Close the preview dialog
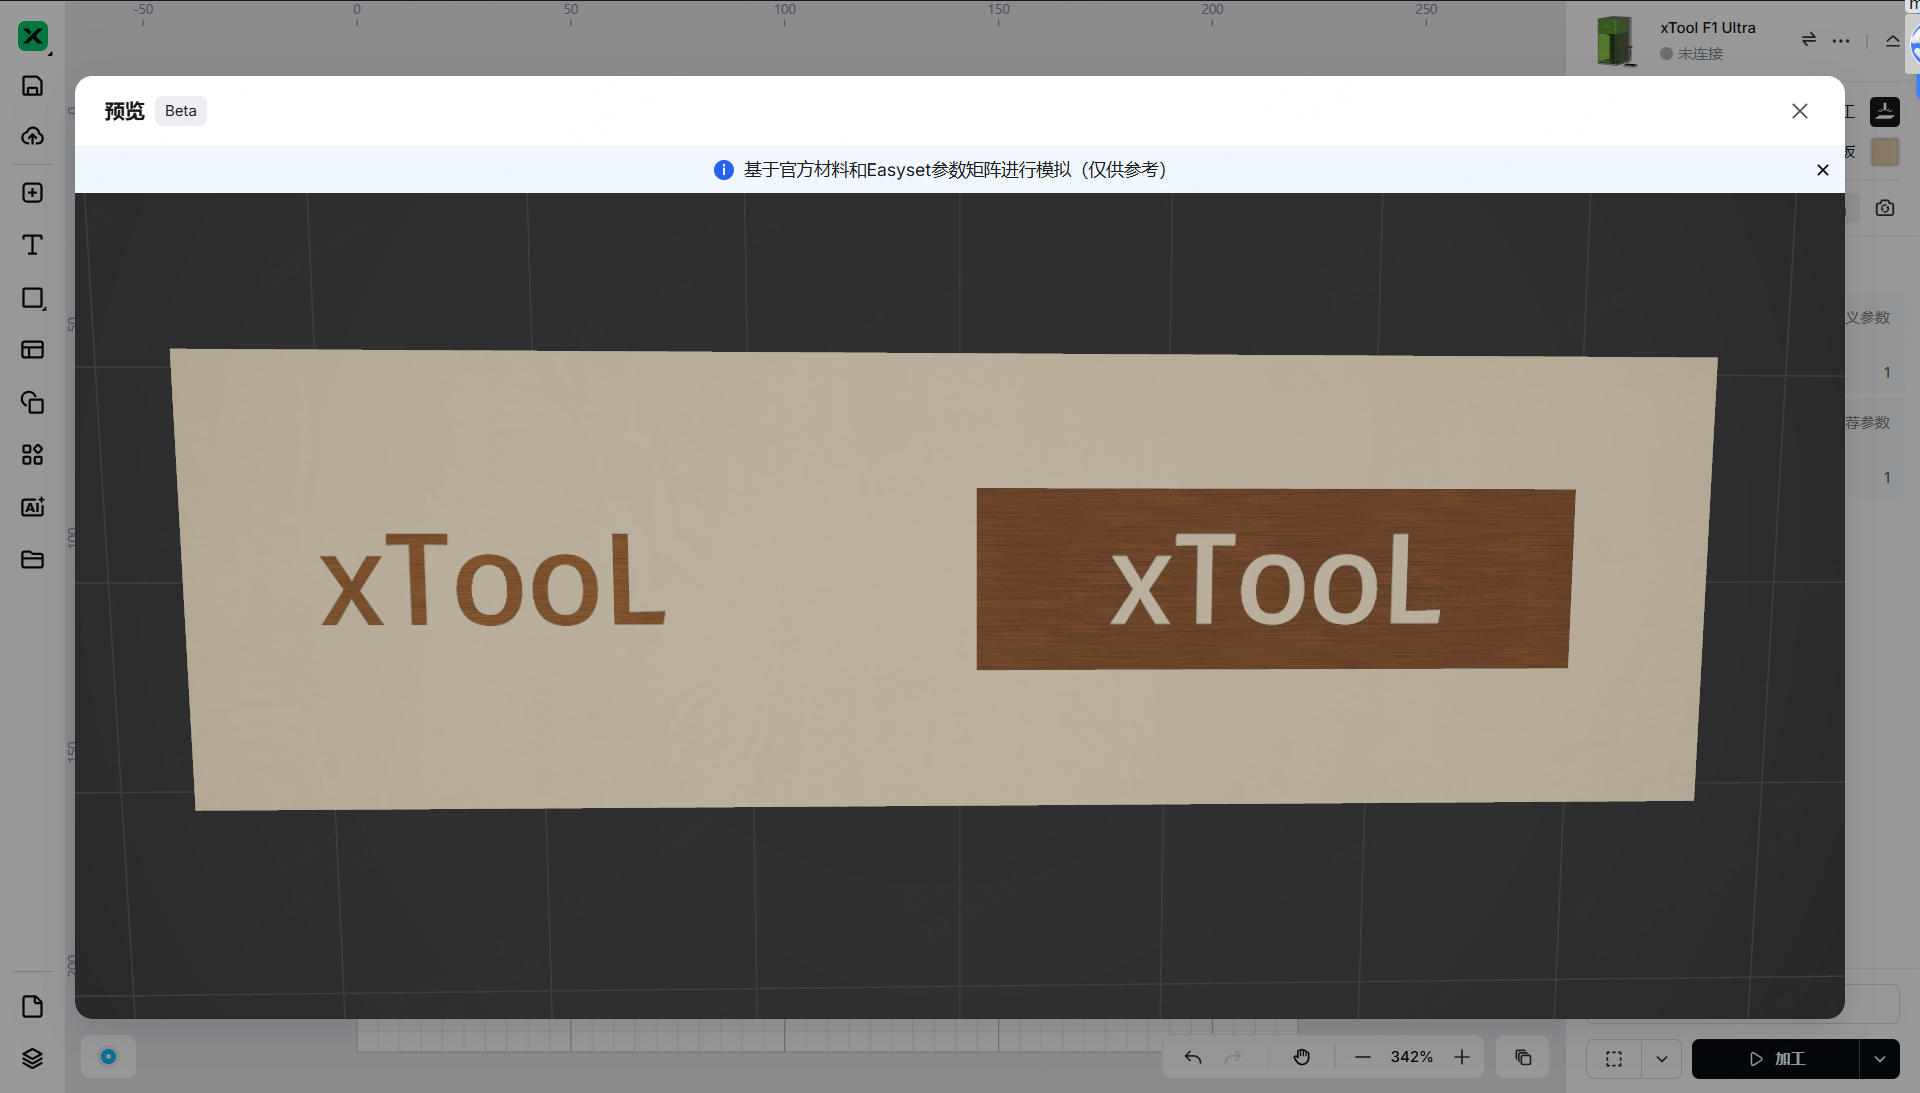 pyautogui.click(x=1799, y=111)
